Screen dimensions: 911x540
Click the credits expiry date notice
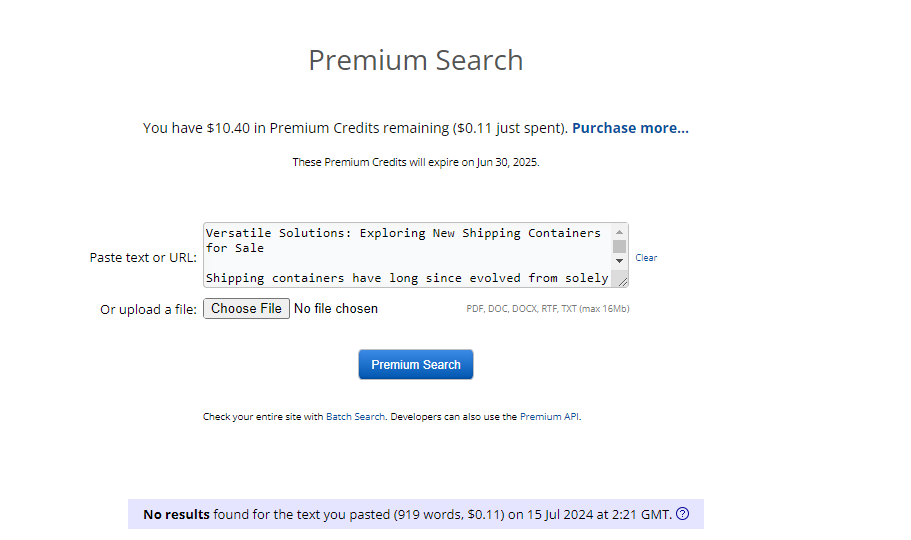pyautogui.click(x=416, y=162)
